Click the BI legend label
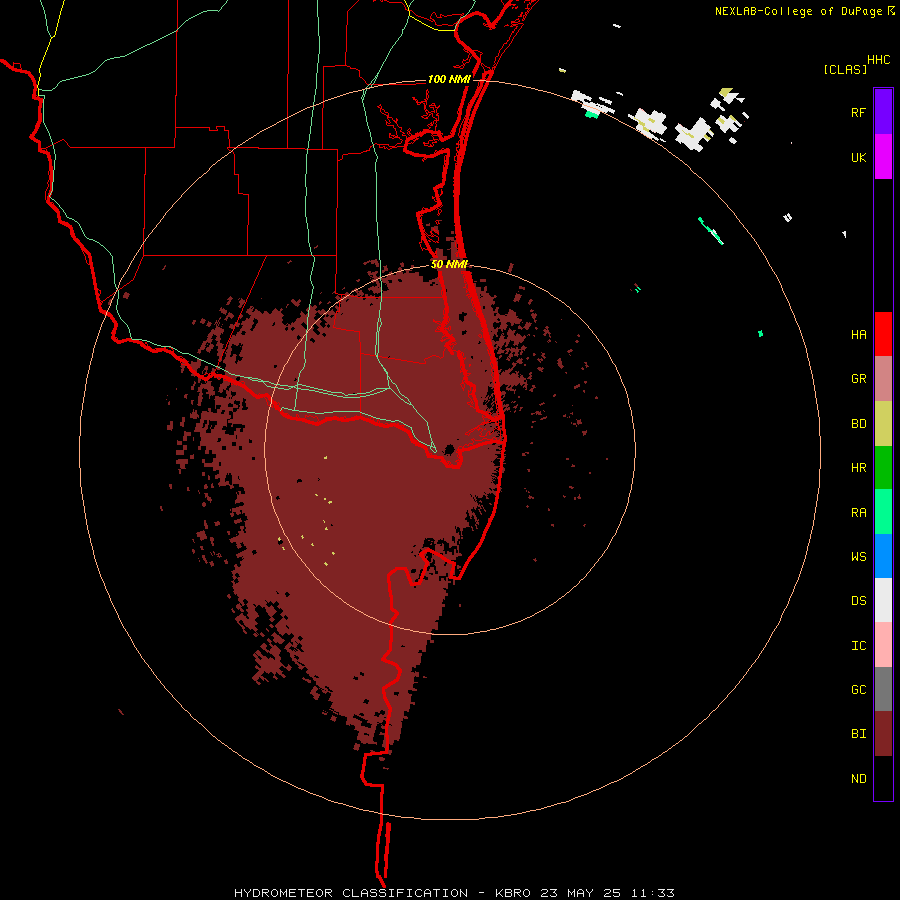Viewport: 900px width, 900px height. click(x=858, y=734)
